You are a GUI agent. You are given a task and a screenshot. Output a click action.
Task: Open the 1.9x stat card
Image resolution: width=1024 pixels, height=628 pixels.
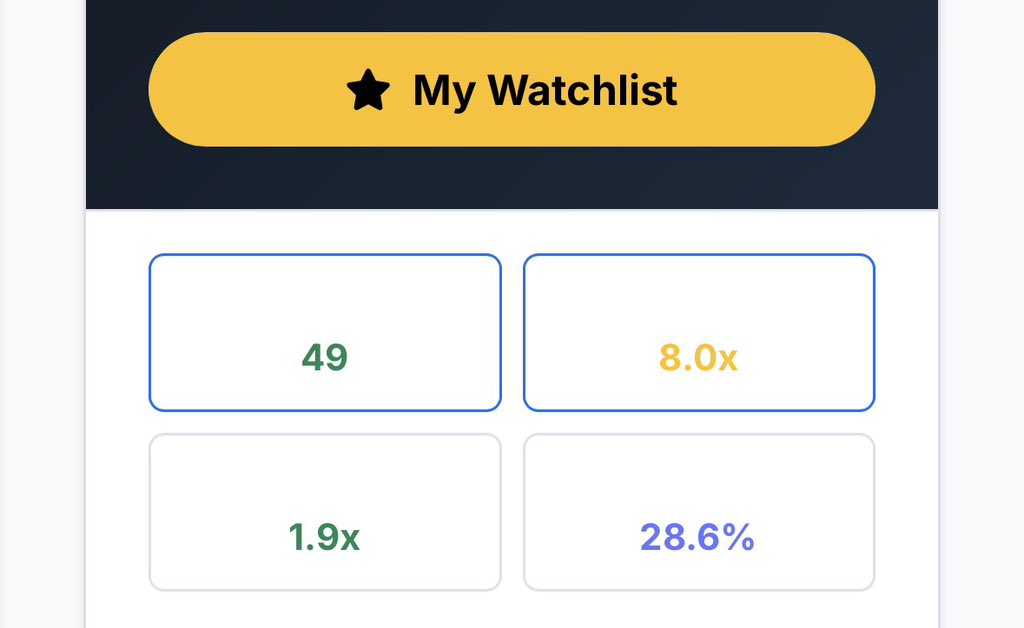pos(325,512)
